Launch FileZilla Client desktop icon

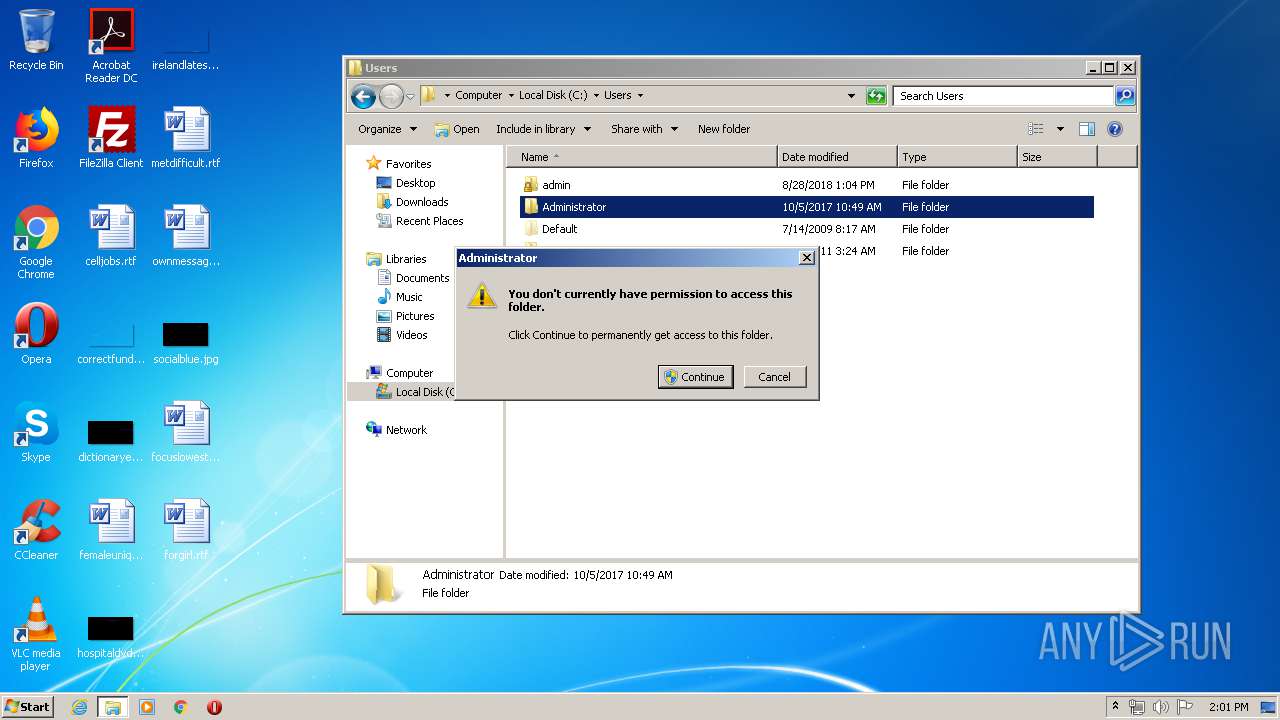pos(111,138)
